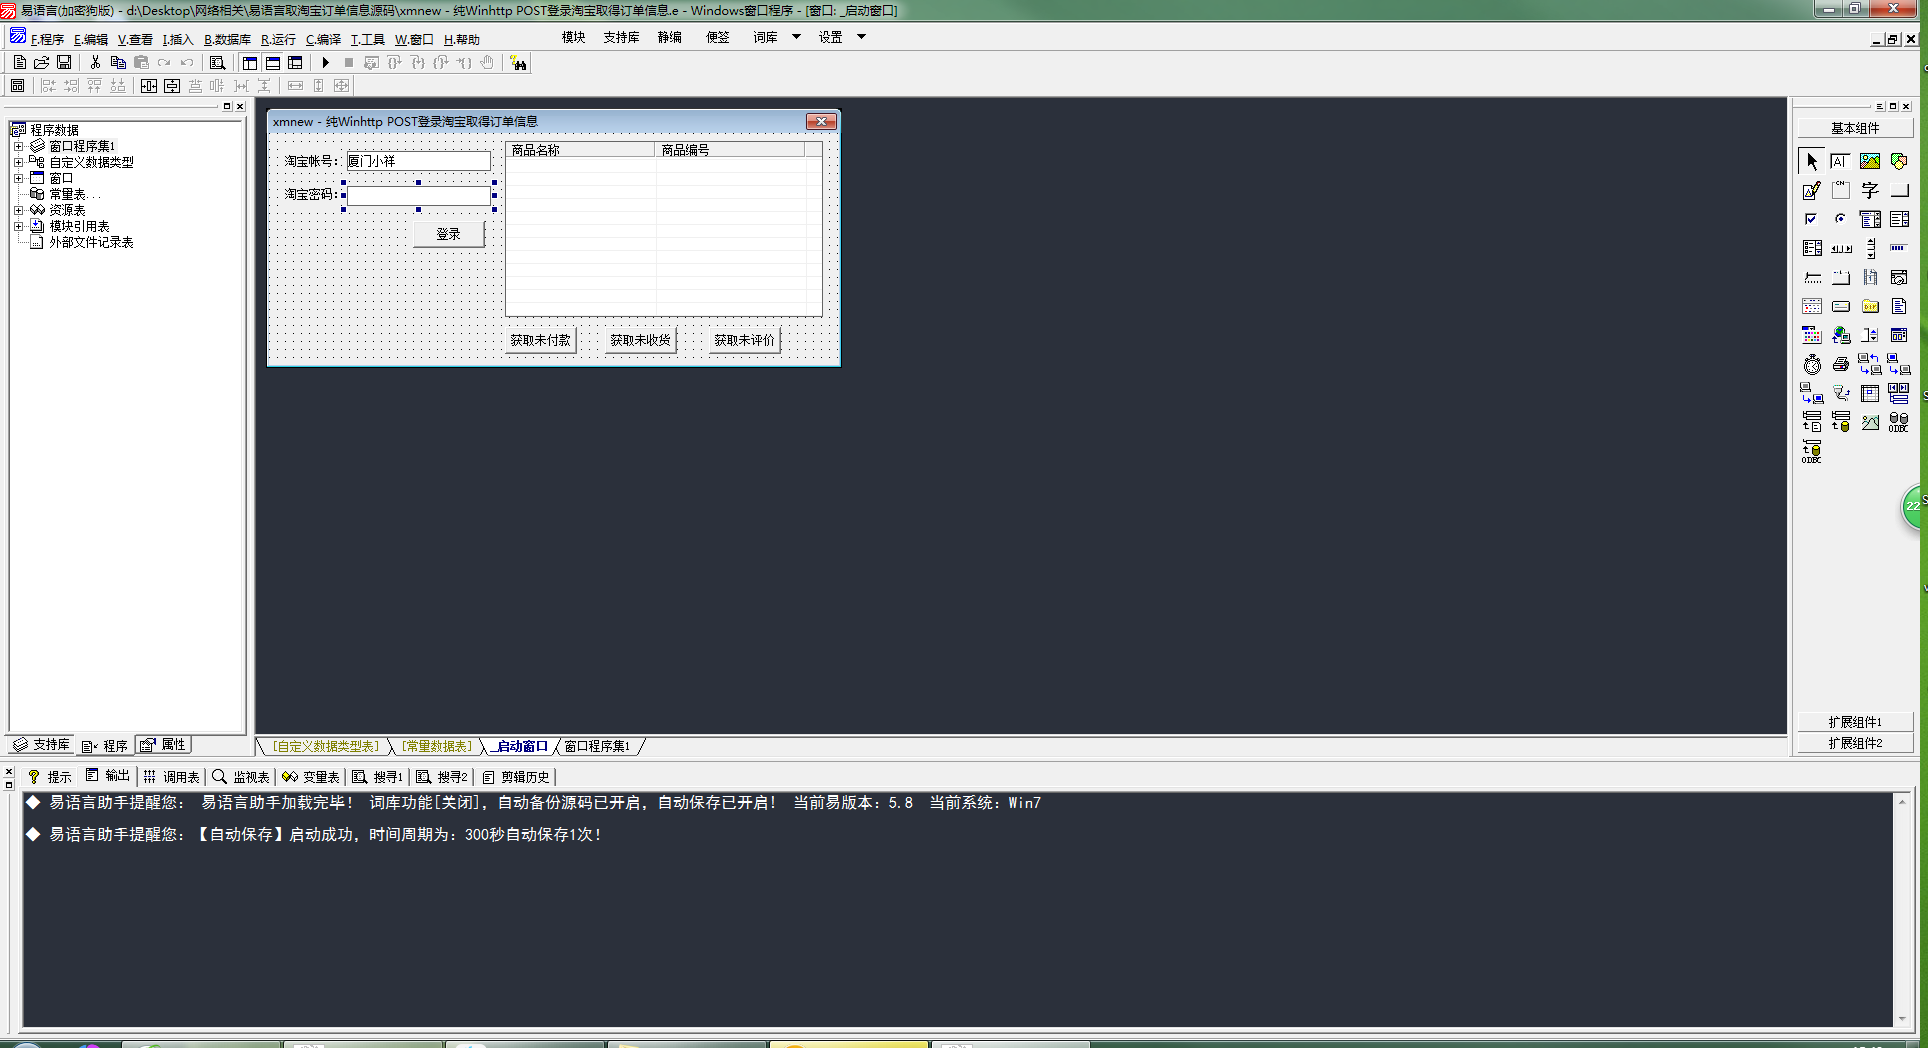The width and height of the screenshot is (1928, 1048).
Task: Expand the 窗口 tree node
Action: click(x=18, y=178)
